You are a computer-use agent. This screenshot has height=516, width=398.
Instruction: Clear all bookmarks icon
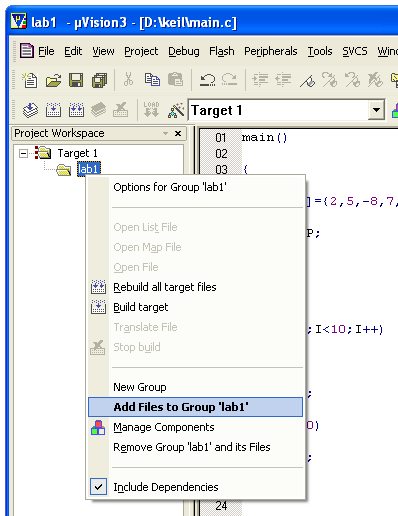[375, 80]
